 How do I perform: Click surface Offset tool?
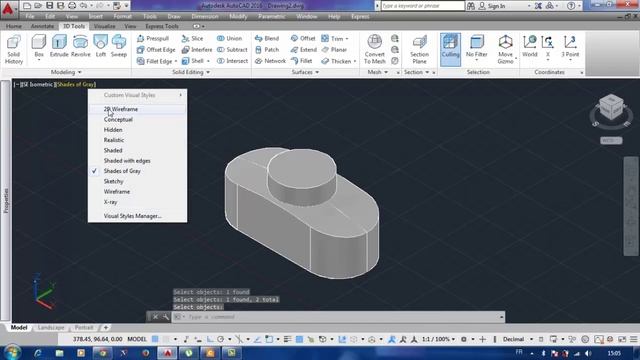303,38
